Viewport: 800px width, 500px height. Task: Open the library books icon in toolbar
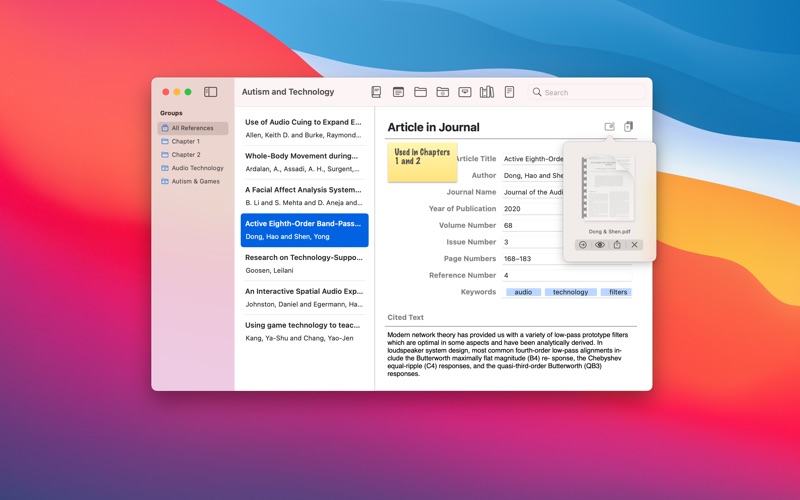[x=487, y=92]
